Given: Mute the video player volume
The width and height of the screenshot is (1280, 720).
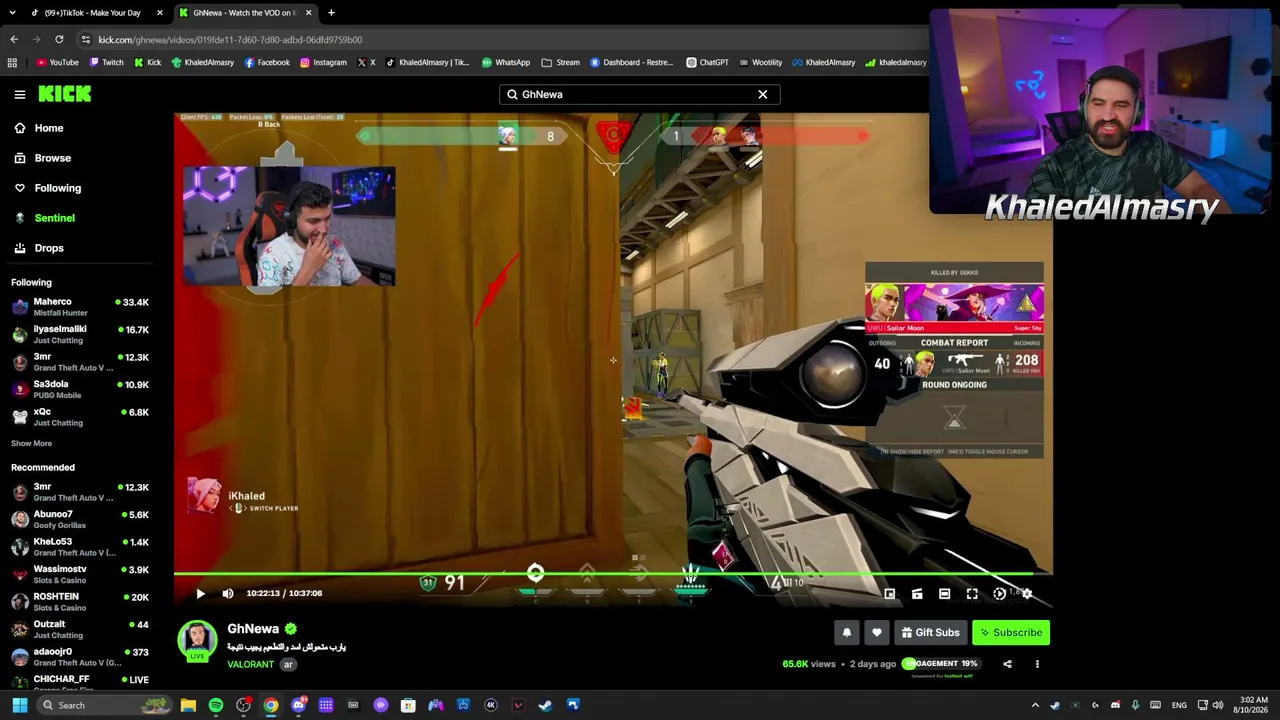Looking at the screenshot, I should [227, 593].
